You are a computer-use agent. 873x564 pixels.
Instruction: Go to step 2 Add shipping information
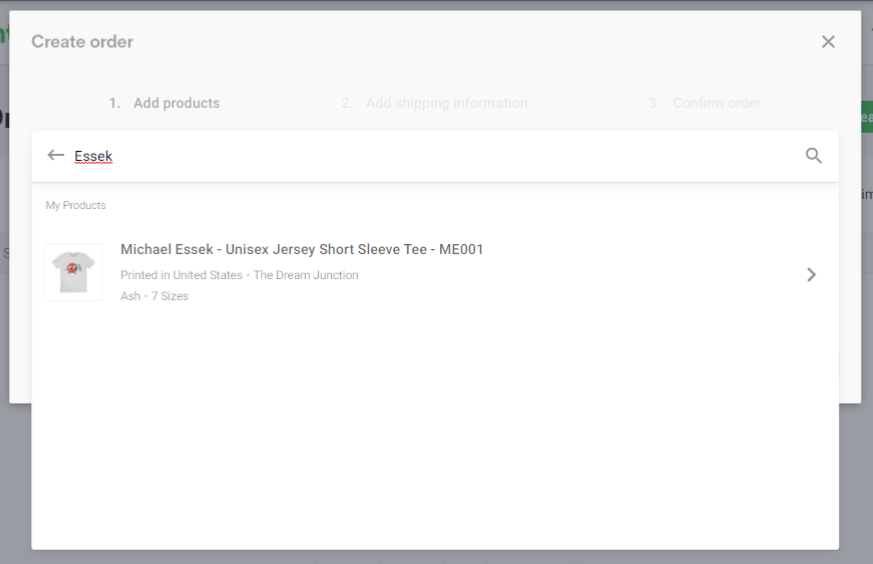pos(434,103)
